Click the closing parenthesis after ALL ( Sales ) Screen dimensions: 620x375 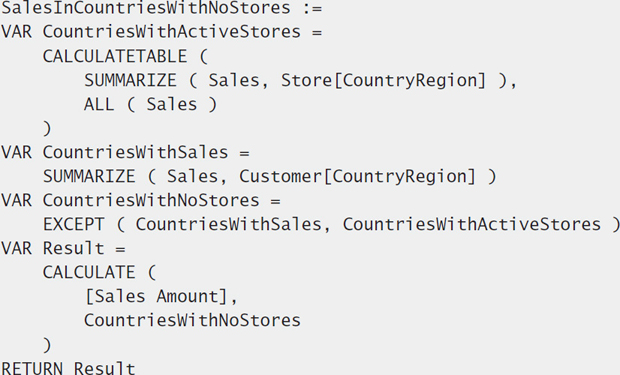[47, 129]
